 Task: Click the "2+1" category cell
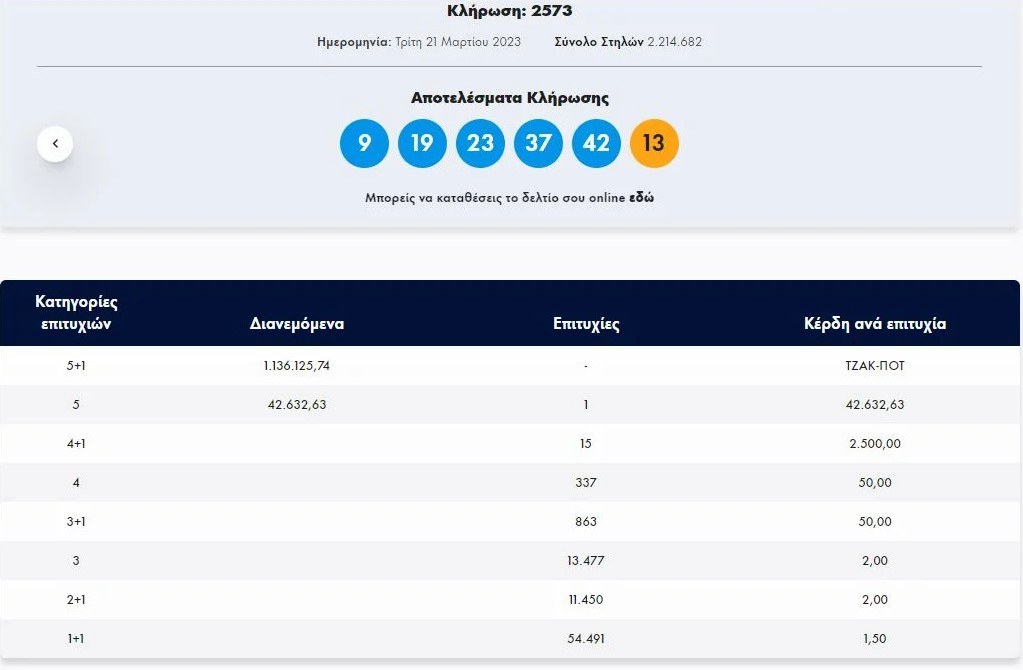point(76,600)
